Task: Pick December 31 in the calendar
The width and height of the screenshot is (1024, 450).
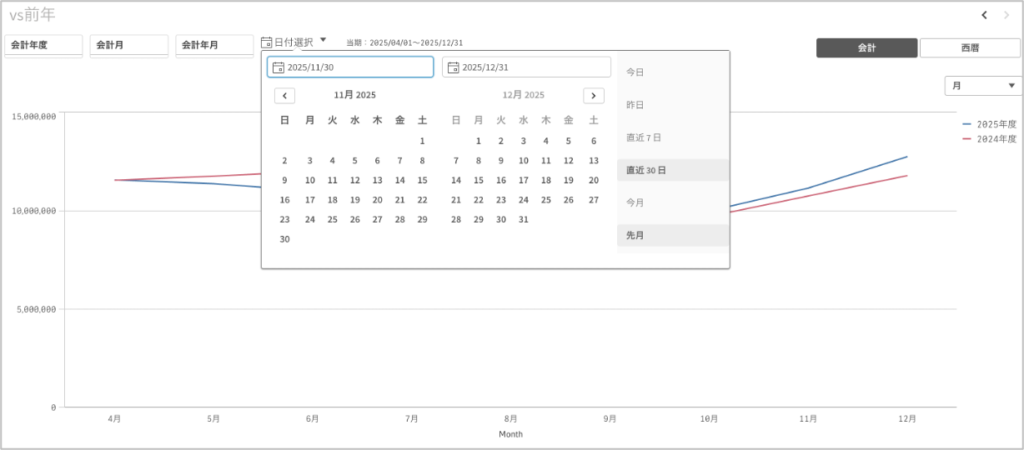Action: (x=522, y=219)
